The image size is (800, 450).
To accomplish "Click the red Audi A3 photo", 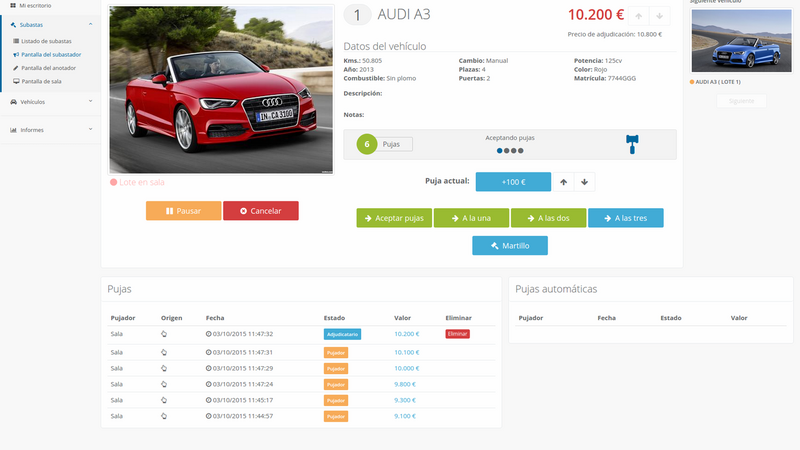I will (221, 90).
